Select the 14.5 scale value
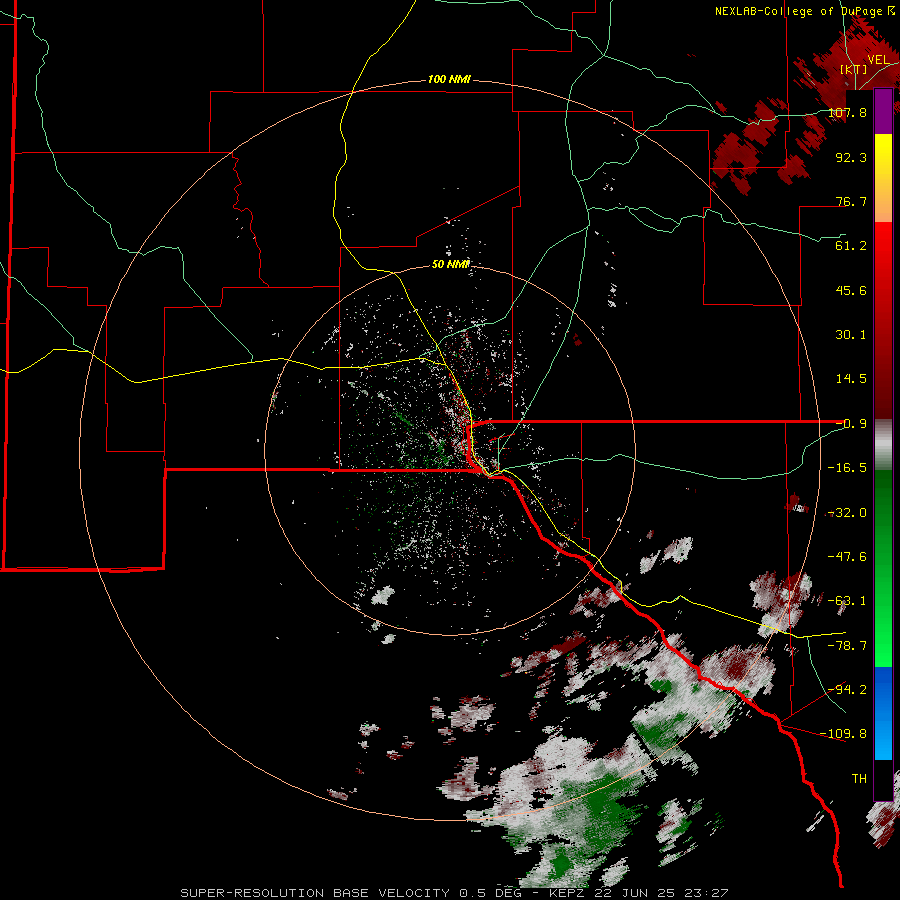900x900 pixels. point(851,379)
